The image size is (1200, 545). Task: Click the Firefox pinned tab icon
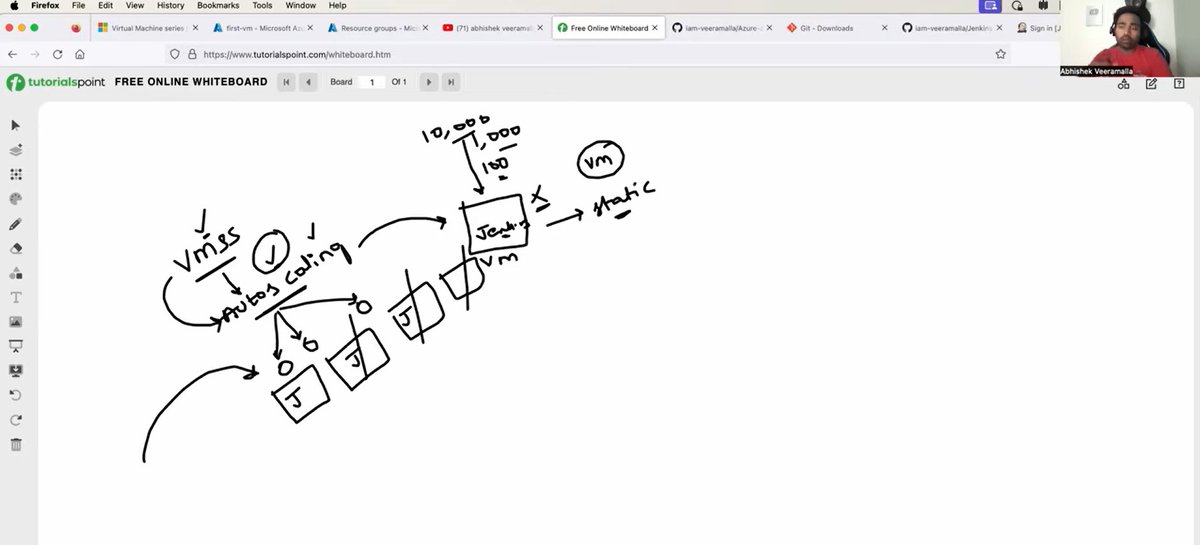pos(76,28)
